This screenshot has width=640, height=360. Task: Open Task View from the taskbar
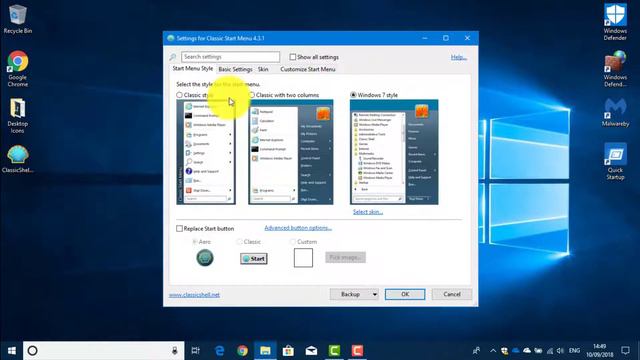pos(196,351)
